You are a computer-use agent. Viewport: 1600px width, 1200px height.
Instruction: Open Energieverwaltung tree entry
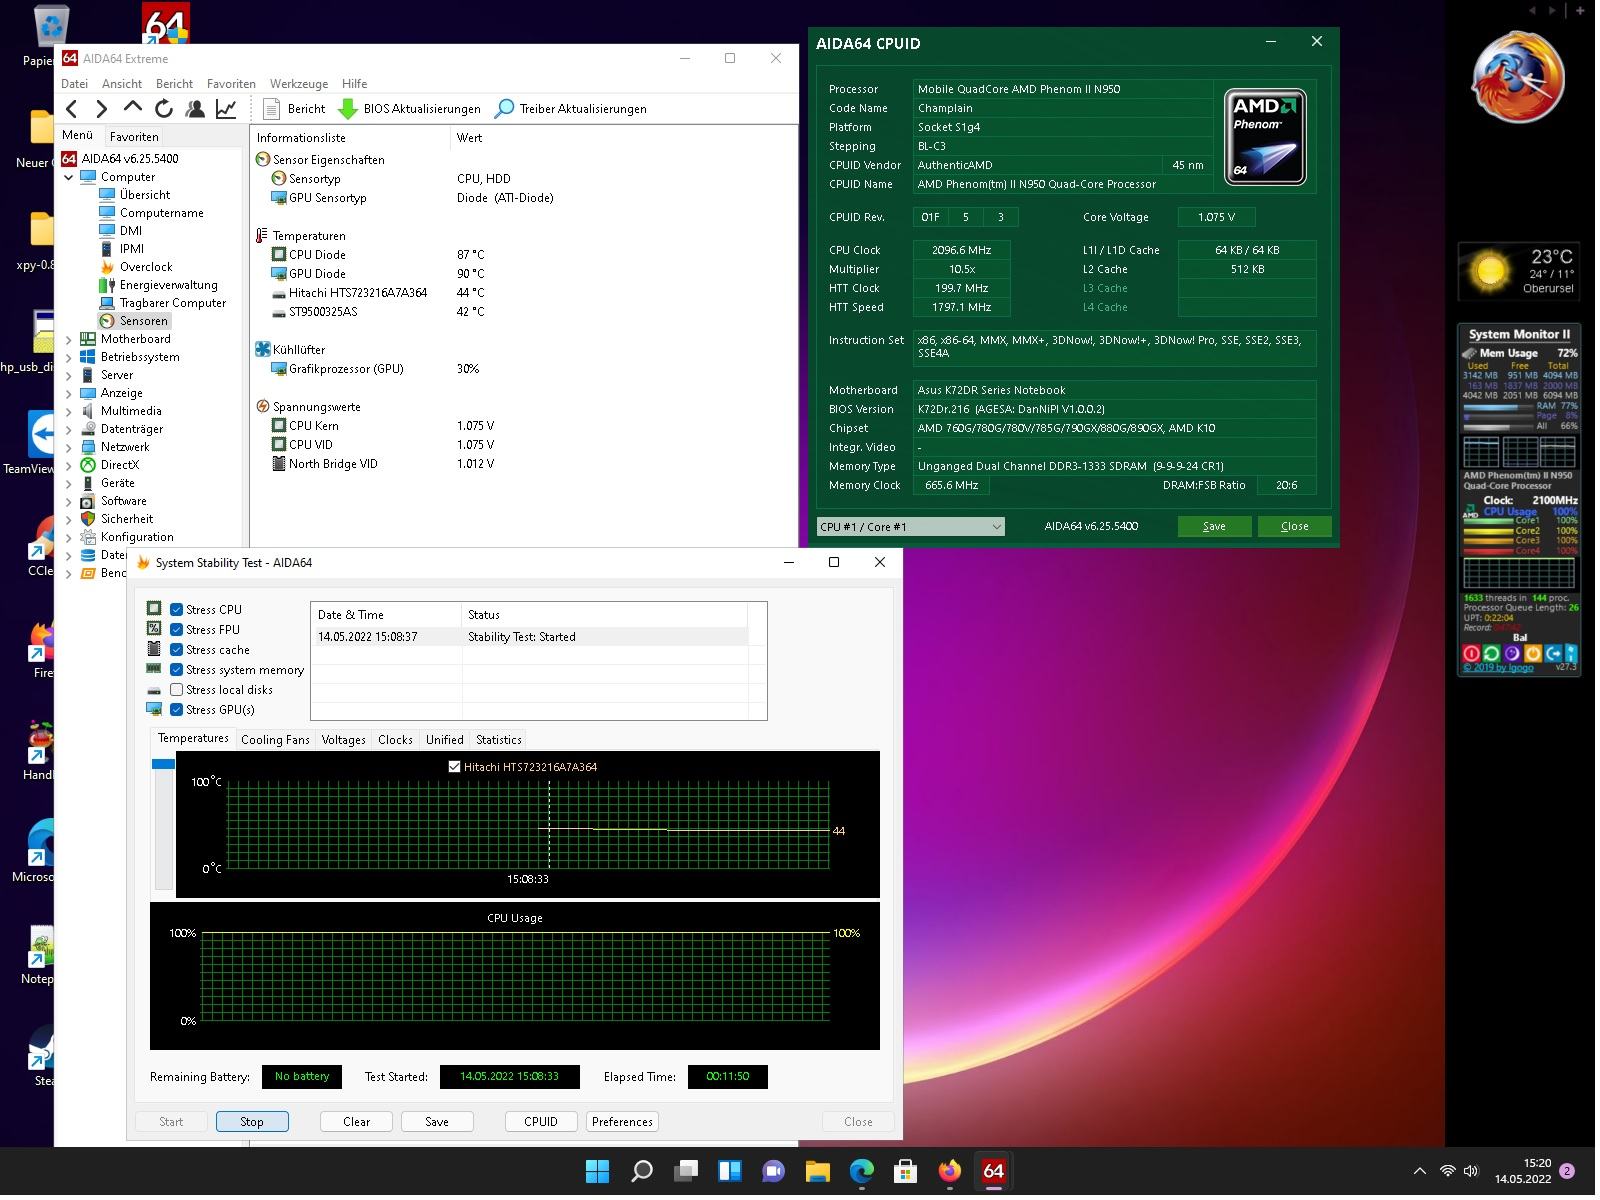(x=158, y=285)
